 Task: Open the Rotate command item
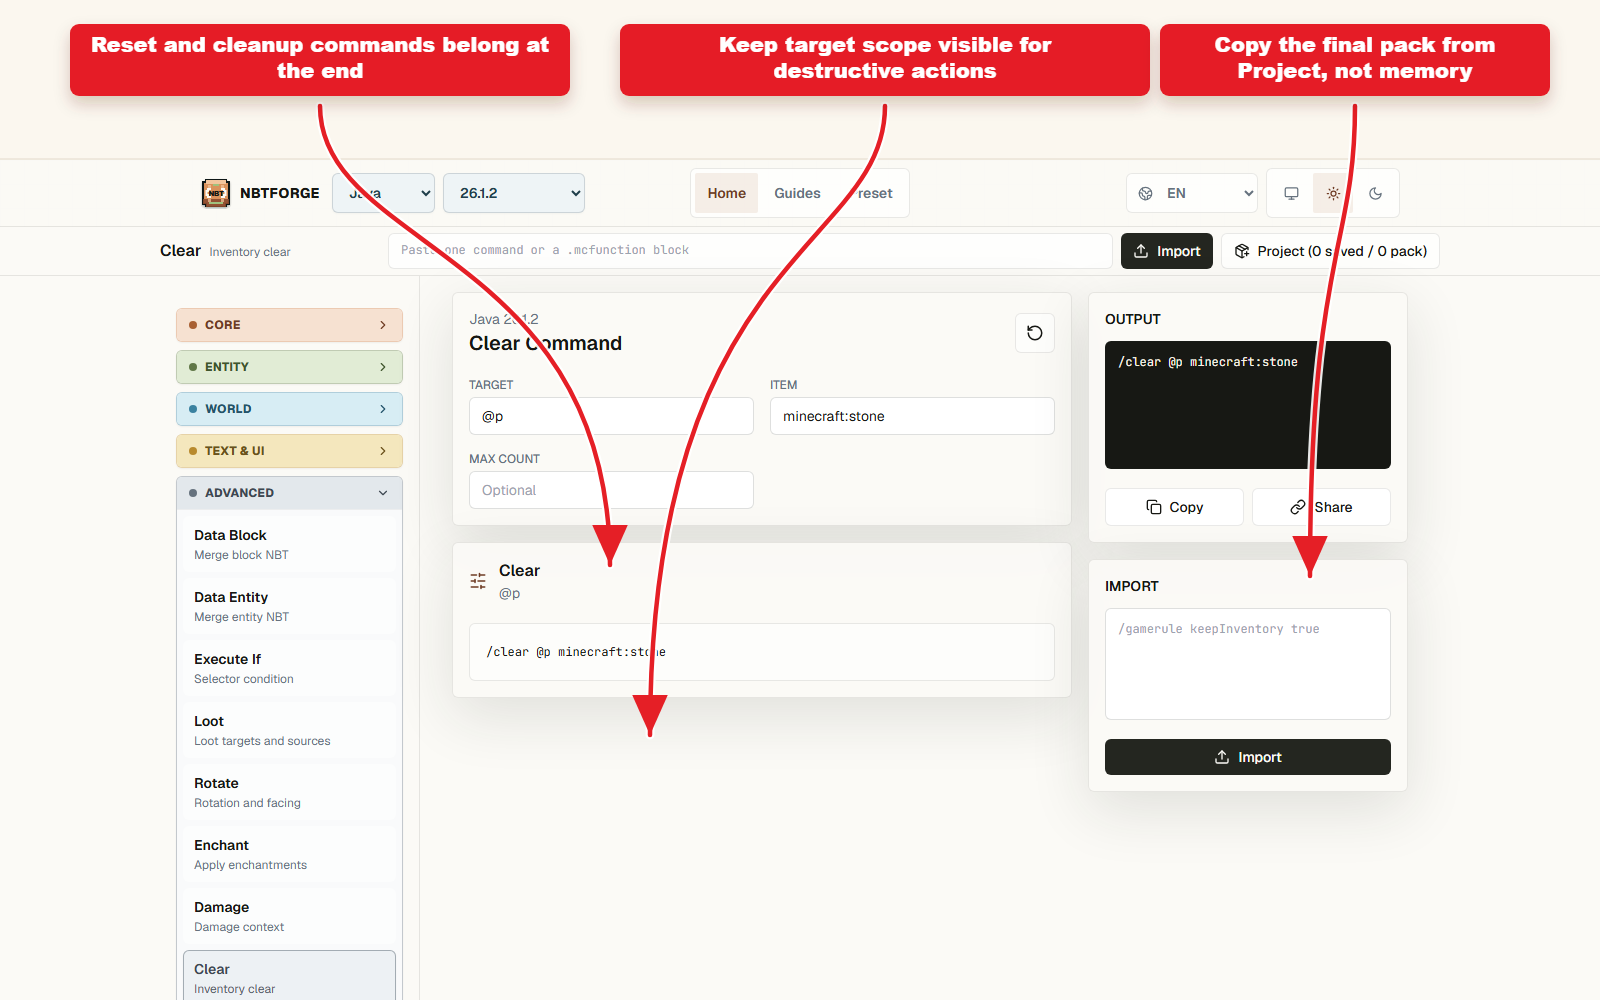[x=289, y=792]
